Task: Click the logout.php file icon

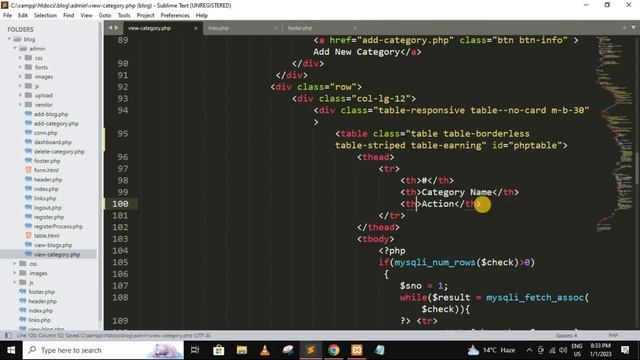Action: [x=28, y=207]
